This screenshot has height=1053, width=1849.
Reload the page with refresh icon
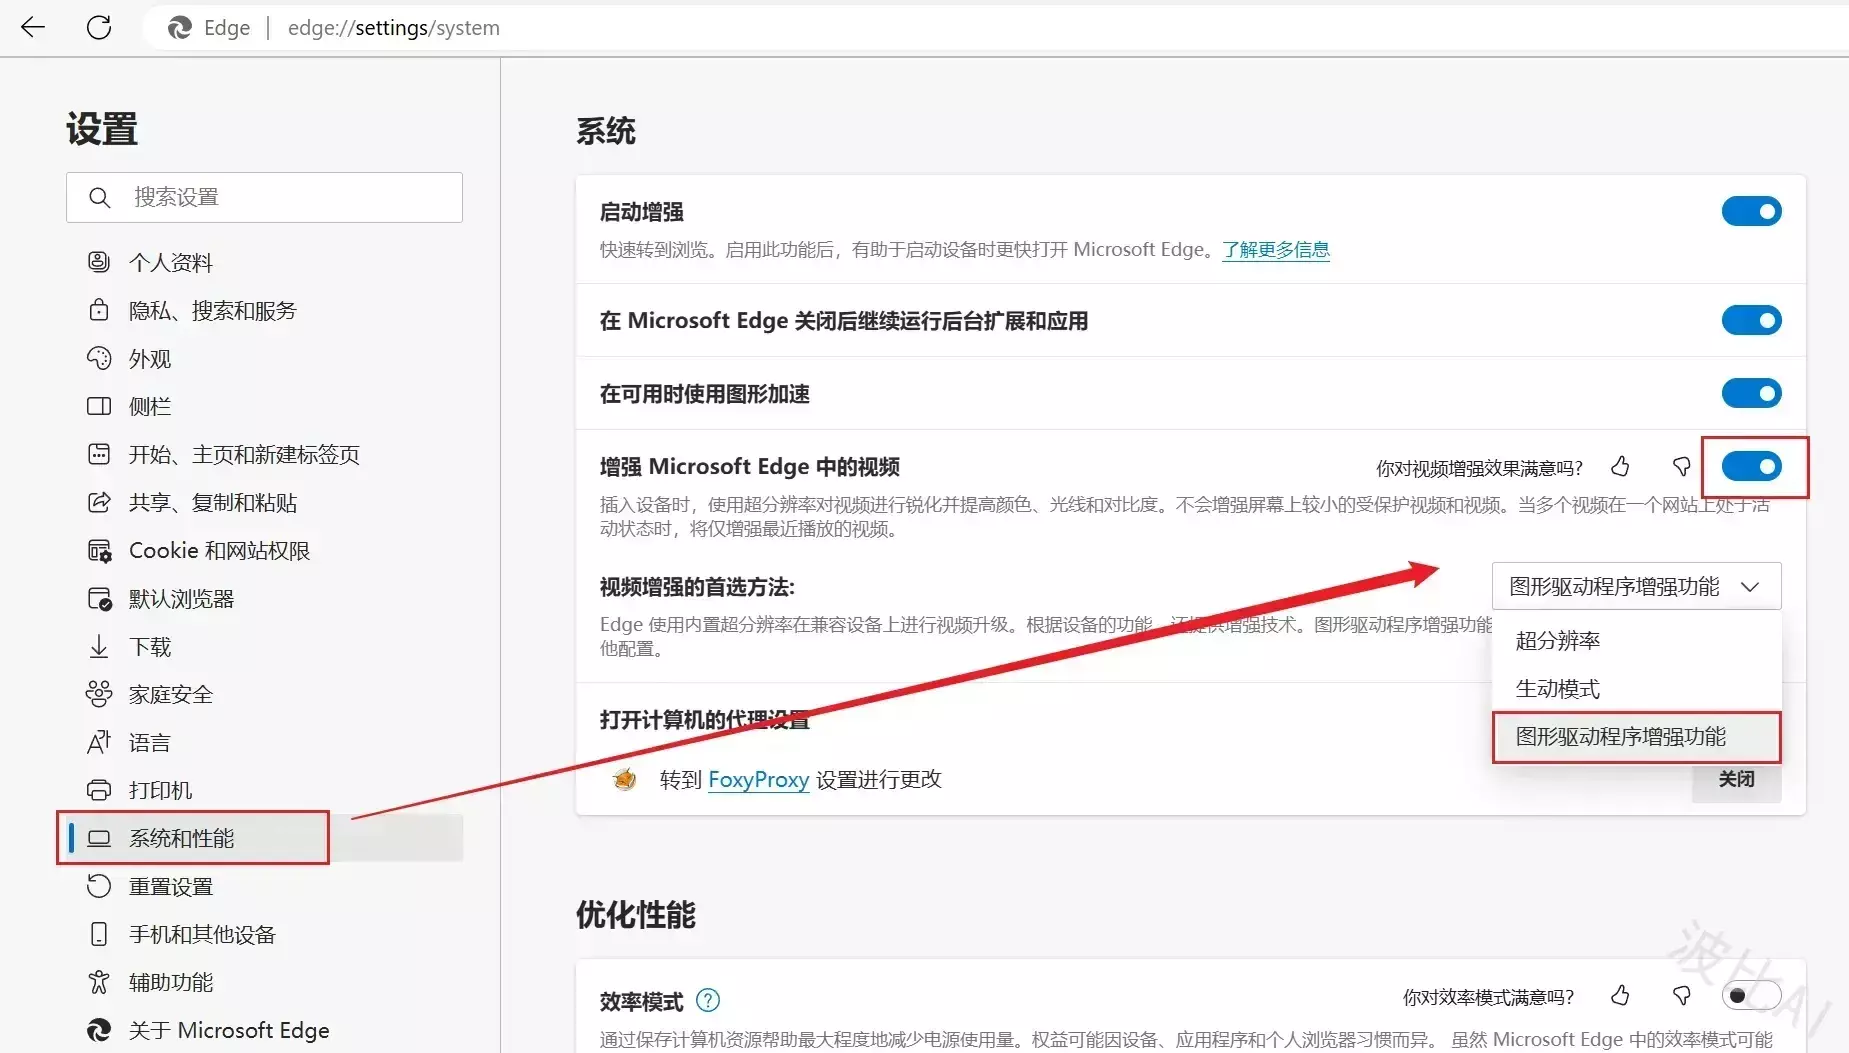click(x=99, y=27)
